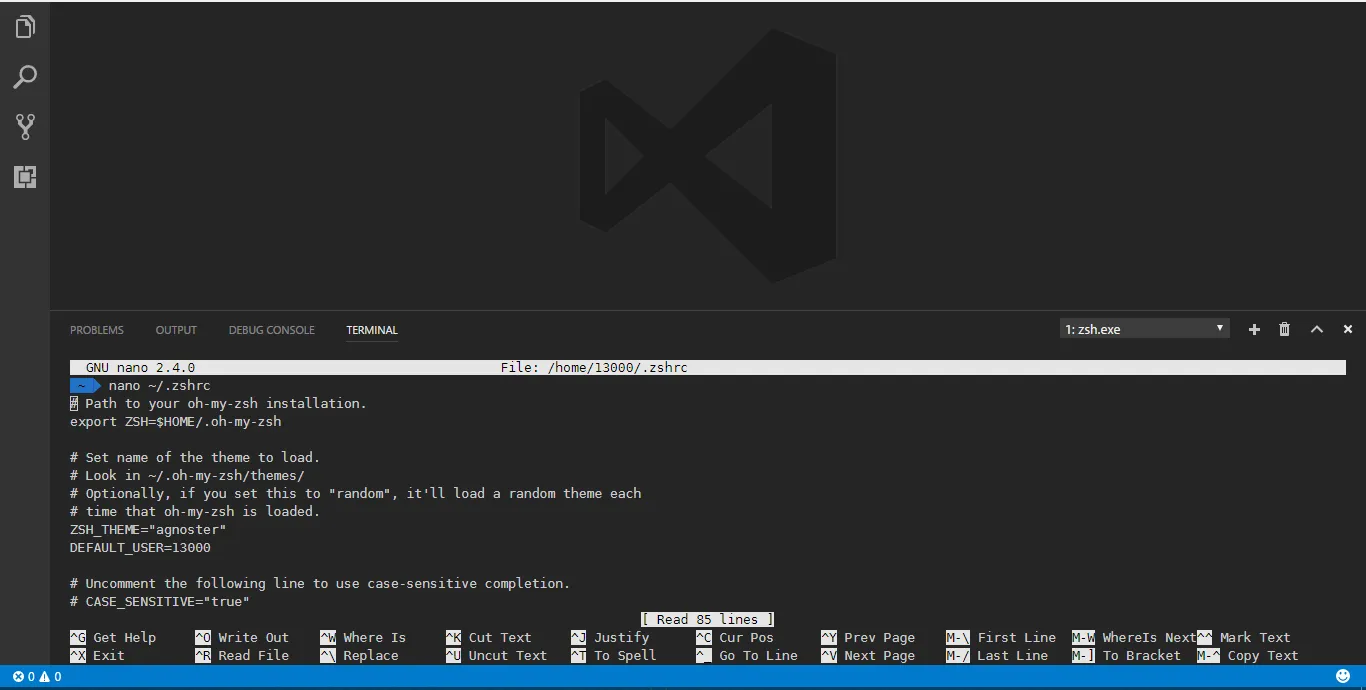This screenshot has width=1366, height=690.
Task: Open the Explorer view in activity bar
Action: click(x=25, y=27)
